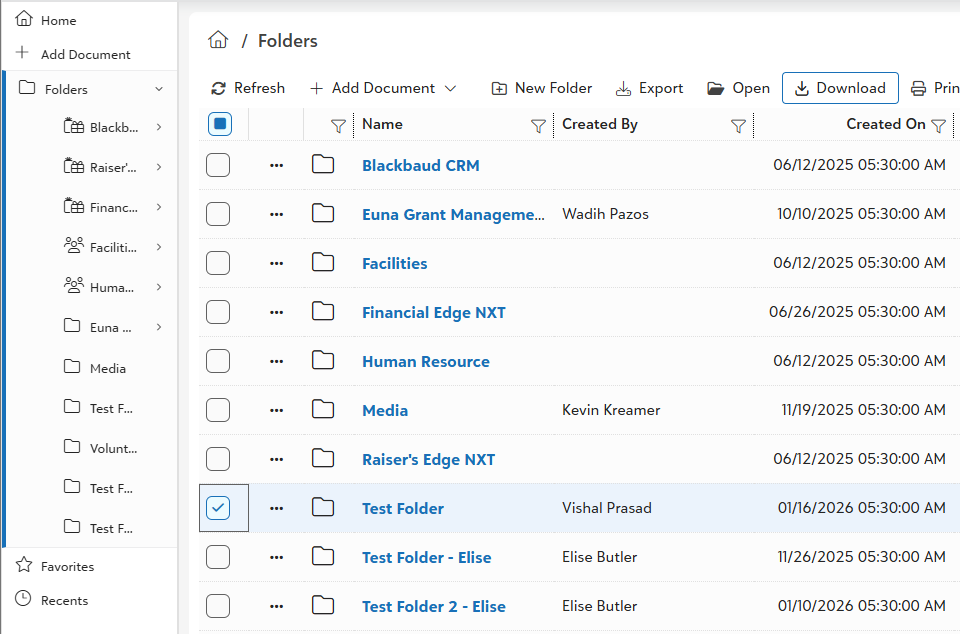Expand the Raiser'... tree item chevron
Image resolution: width=960 pixels, height=634 pixels.
coord(159,167)
